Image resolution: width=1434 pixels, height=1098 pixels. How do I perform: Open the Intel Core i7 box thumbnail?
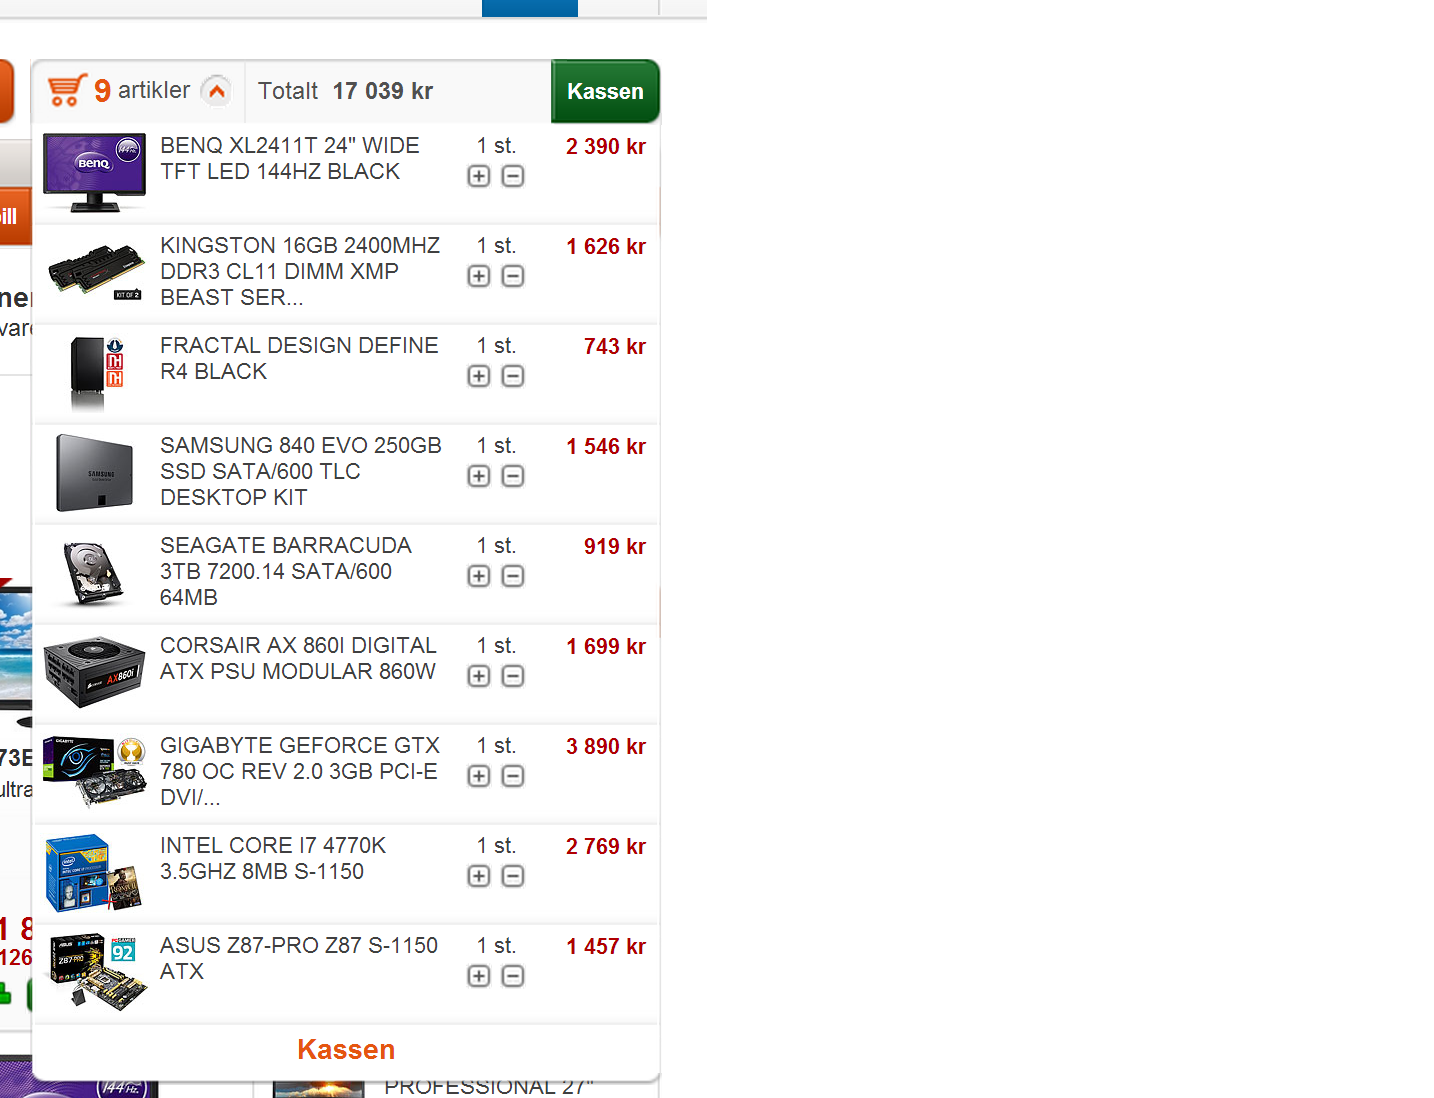pyautogui.click(x=93, y=873)
